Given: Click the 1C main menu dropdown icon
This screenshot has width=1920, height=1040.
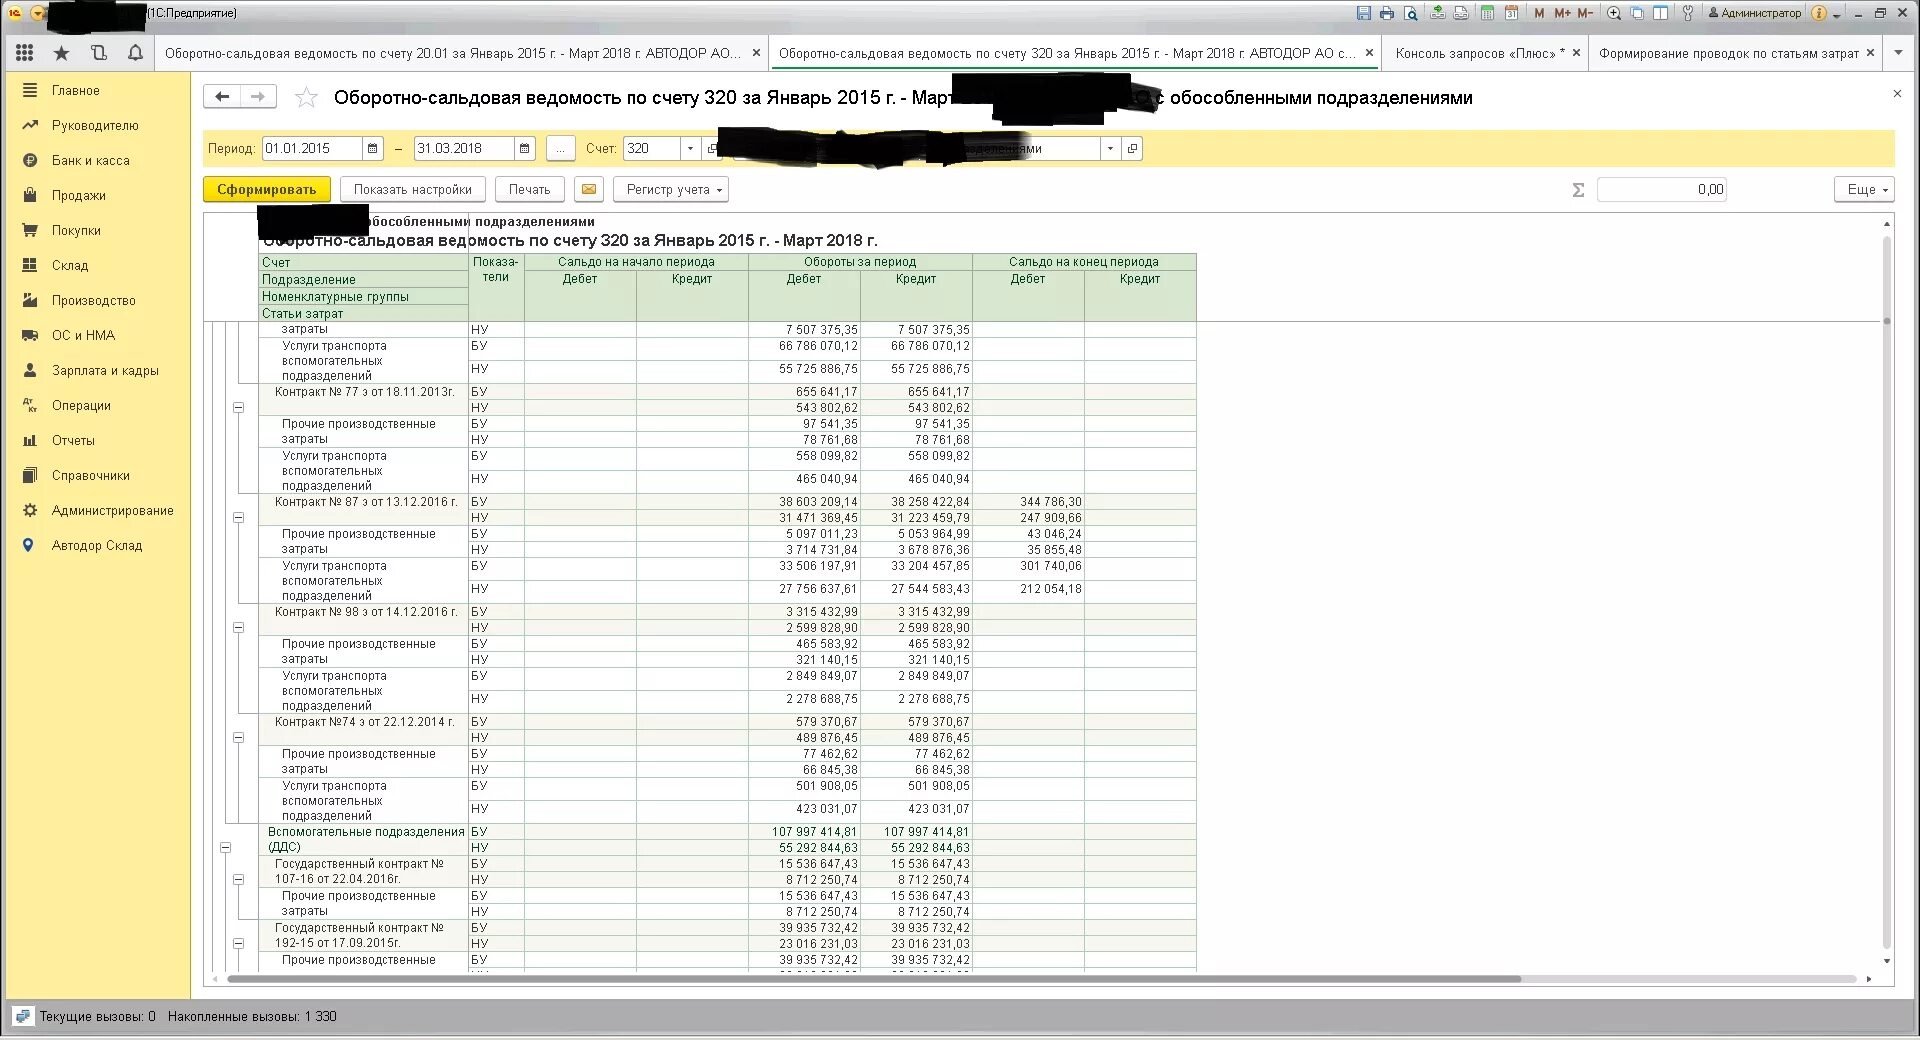Looking at the screenshot, I should click(38, 13).
